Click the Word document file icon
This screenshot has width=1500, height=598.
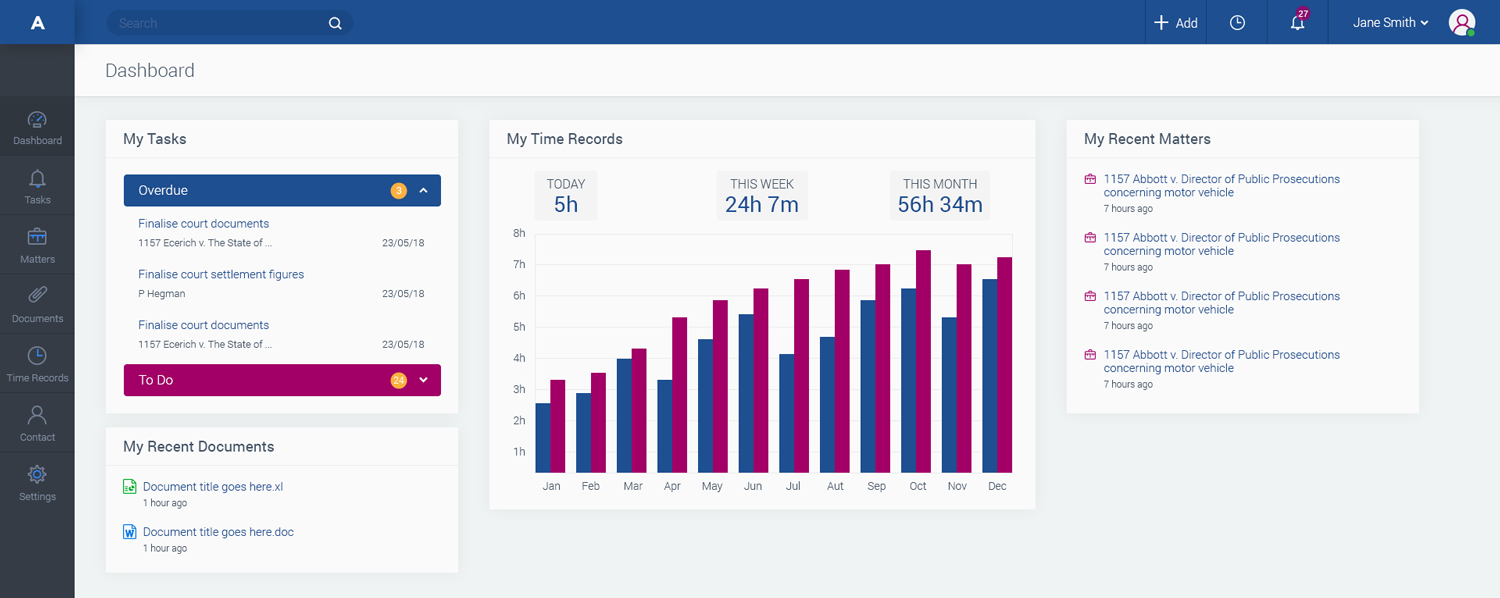click(129, 532)
